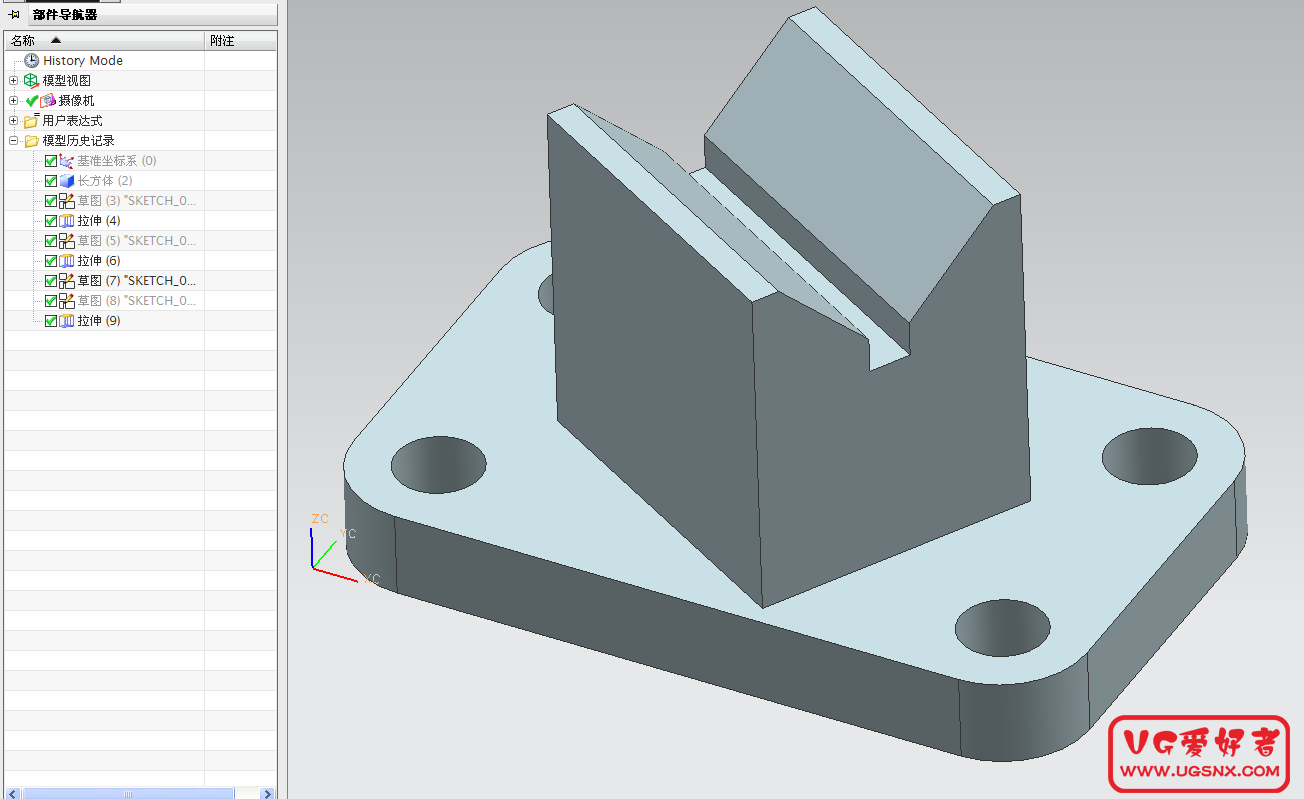Expand the 摄像机 node

click(x=13, y=101)
